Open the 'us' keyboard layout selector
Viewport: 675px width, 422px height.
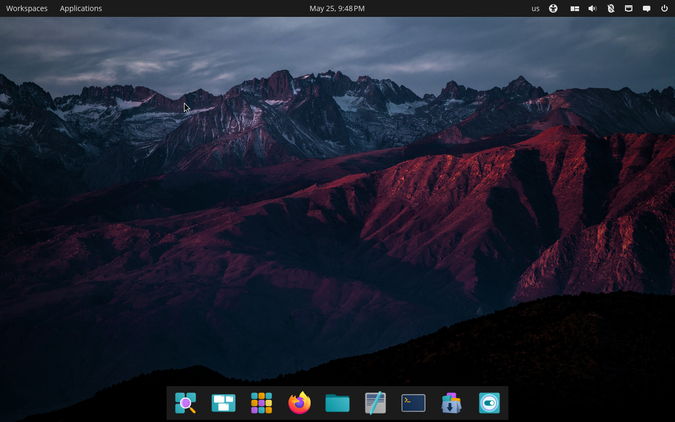(535, 8)
